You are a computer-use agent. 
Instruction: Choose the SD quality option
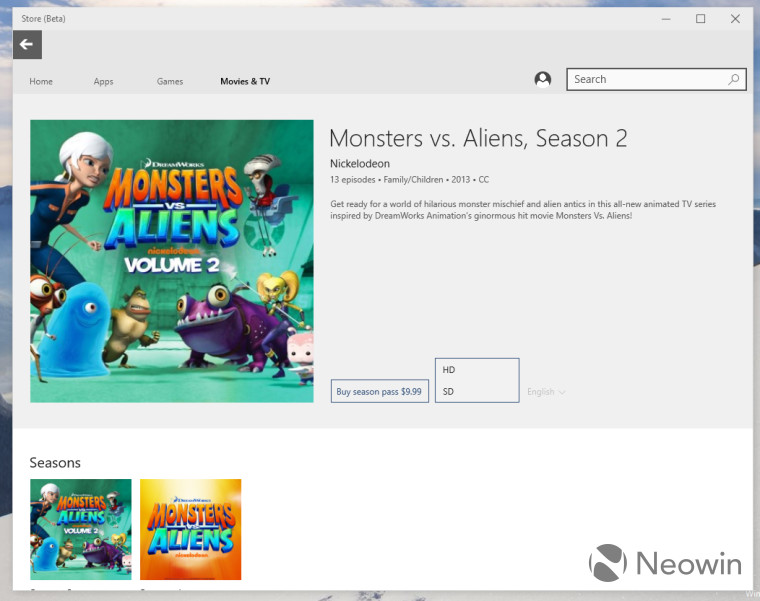[x=477, y=391]
